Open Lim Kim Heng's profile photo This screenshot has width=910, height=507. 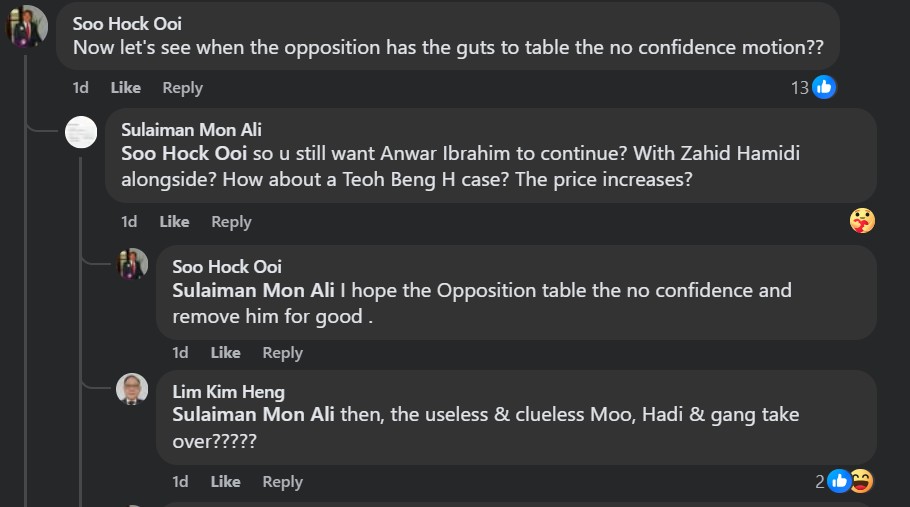(132, 389)
